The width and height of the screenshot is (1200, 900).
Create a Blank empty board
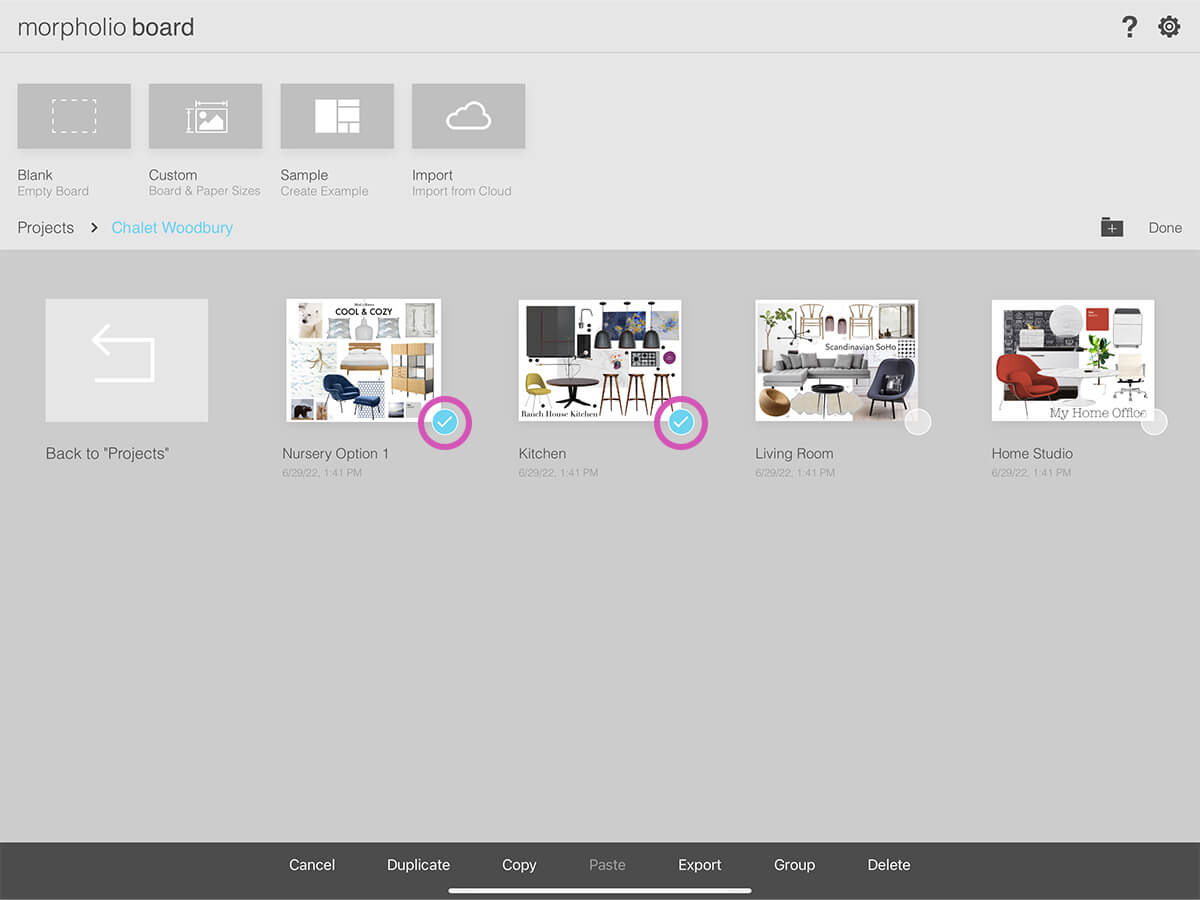(x=74, y=116)
